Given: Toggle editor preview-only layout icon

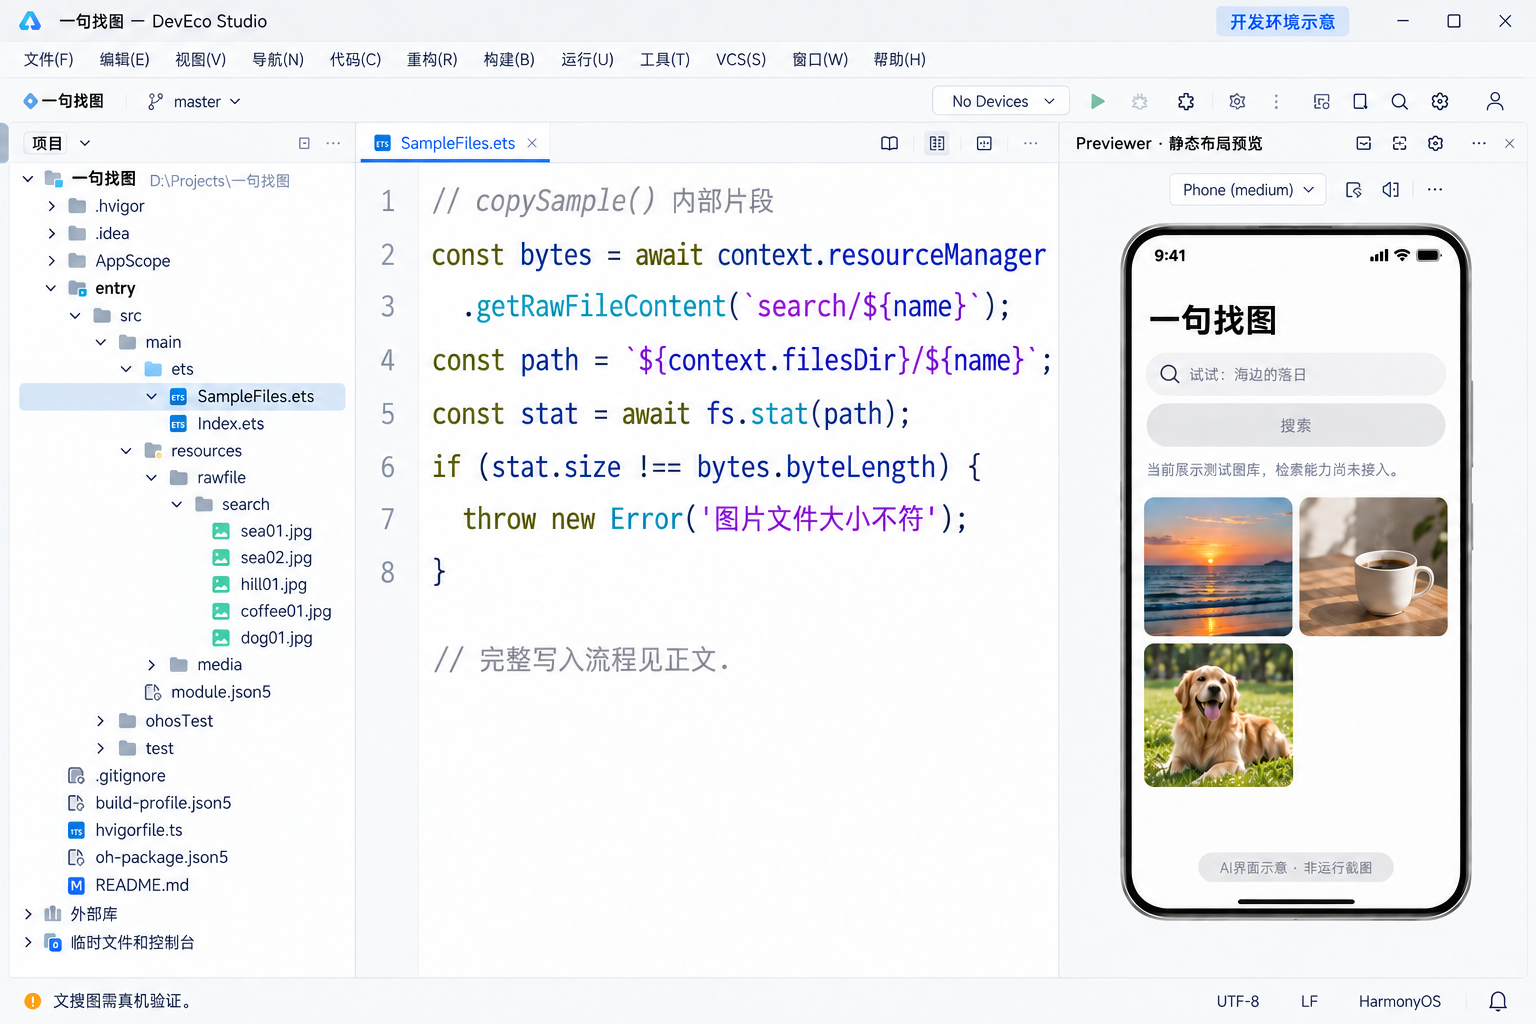Looking at the screenshot, I should [x=984, y=143].
